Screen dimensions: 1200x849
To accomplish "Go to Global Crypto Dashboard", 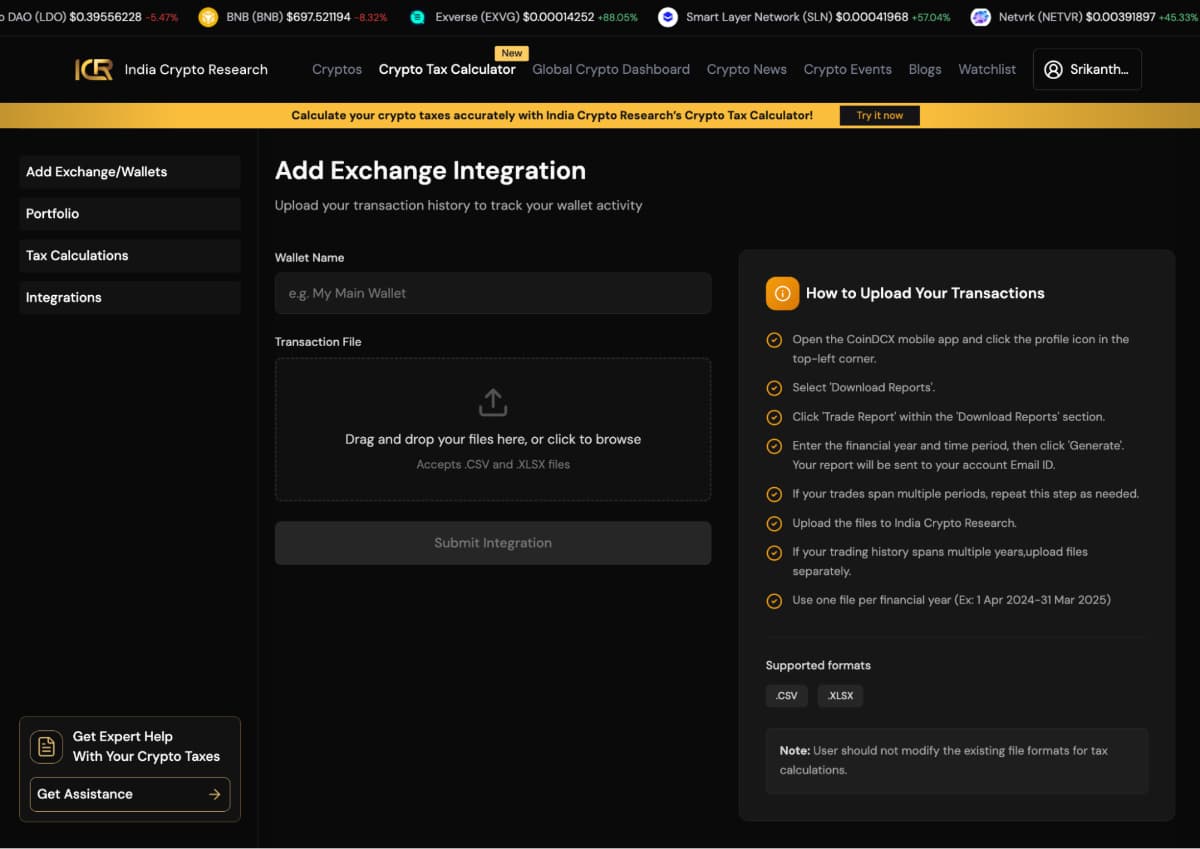I will (611, 69).
